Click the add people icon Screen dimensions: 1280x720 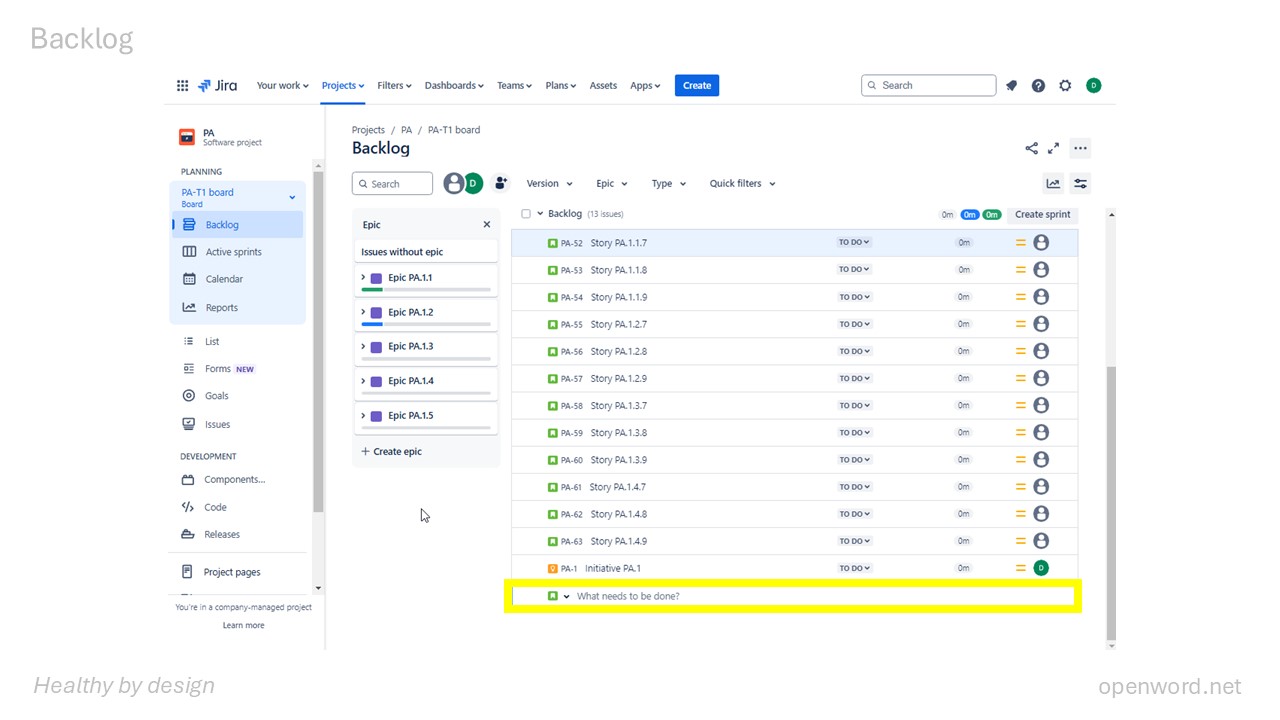[501, 183]
